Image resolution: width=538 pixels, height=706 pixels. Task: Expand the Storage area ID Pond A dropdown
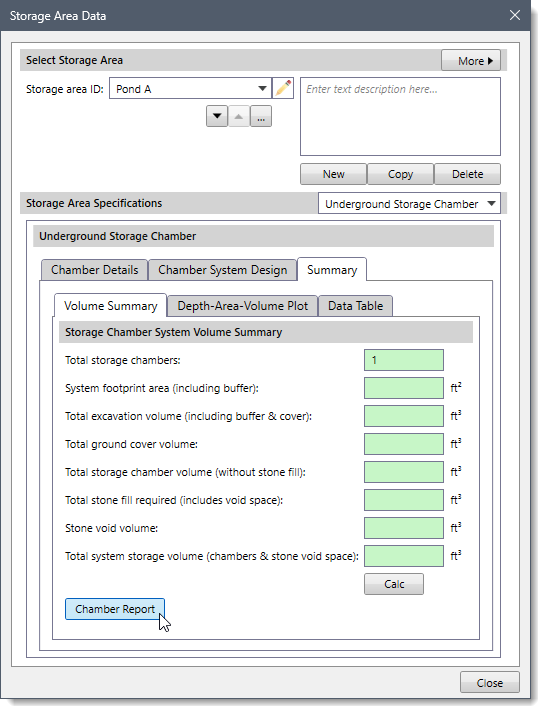(x=190, y=89)
